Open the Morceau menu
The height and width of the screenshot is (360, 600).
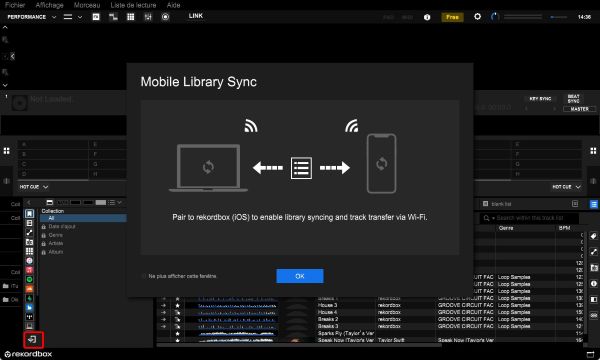tap(87, 5)
